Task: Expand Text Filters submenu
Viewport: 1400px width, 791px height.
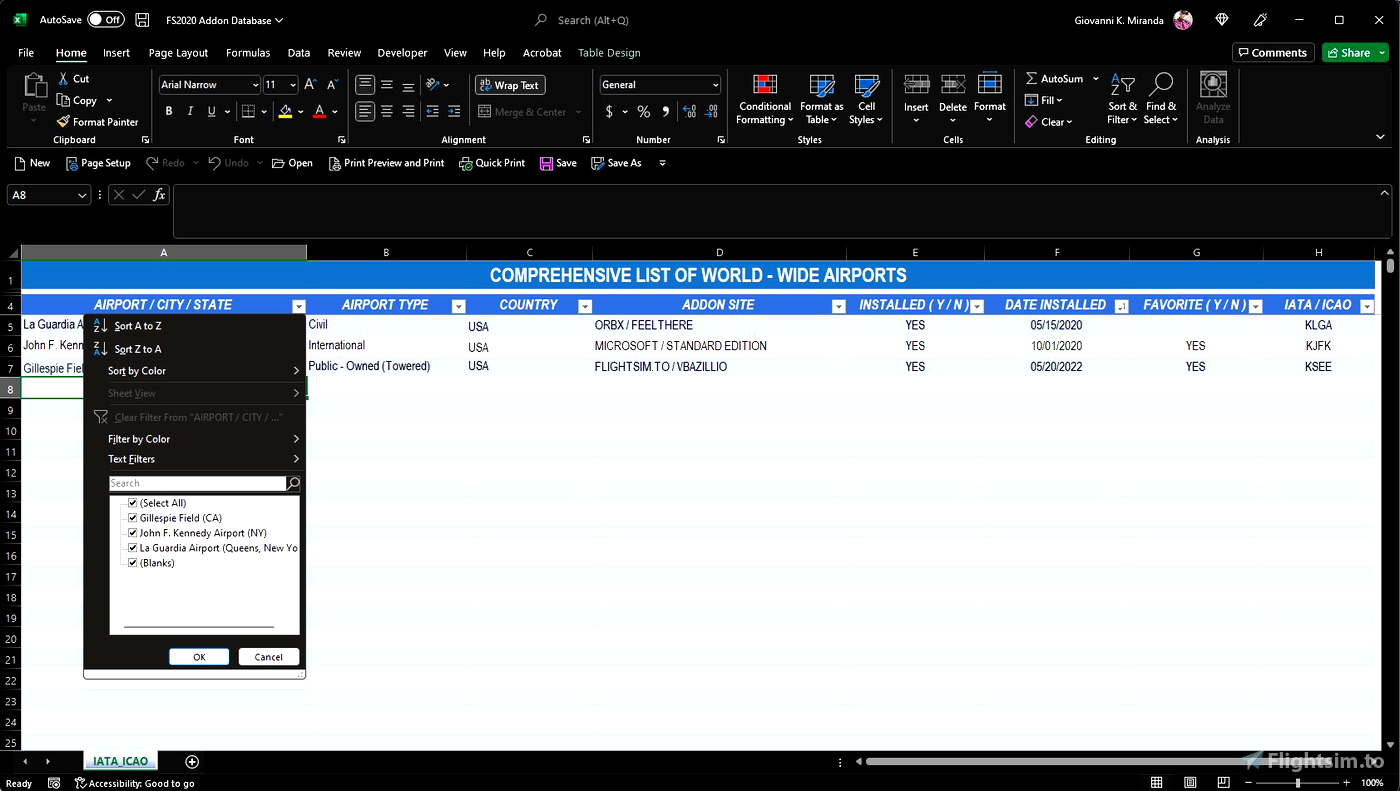Action: 203,459
